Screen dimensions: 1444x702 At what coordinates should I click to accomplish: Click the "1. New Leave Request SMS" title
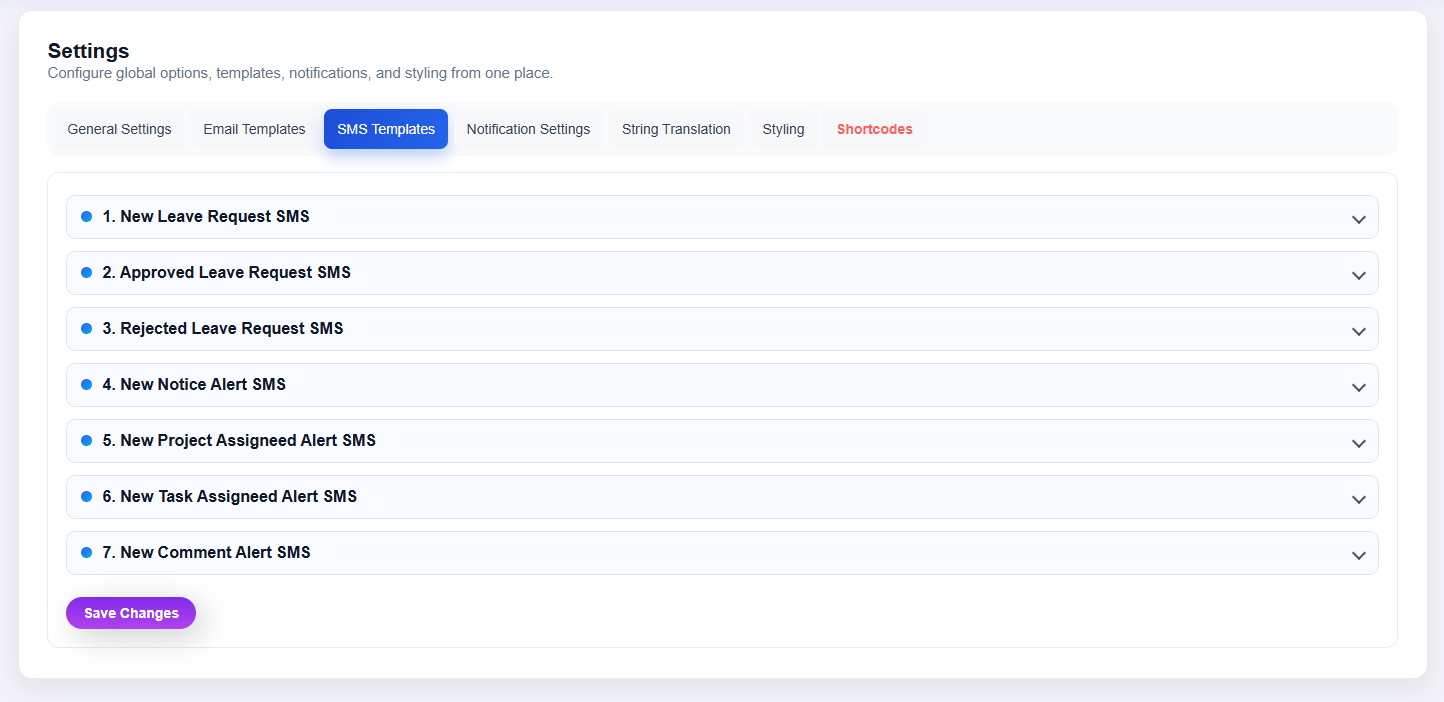[206, 216]
